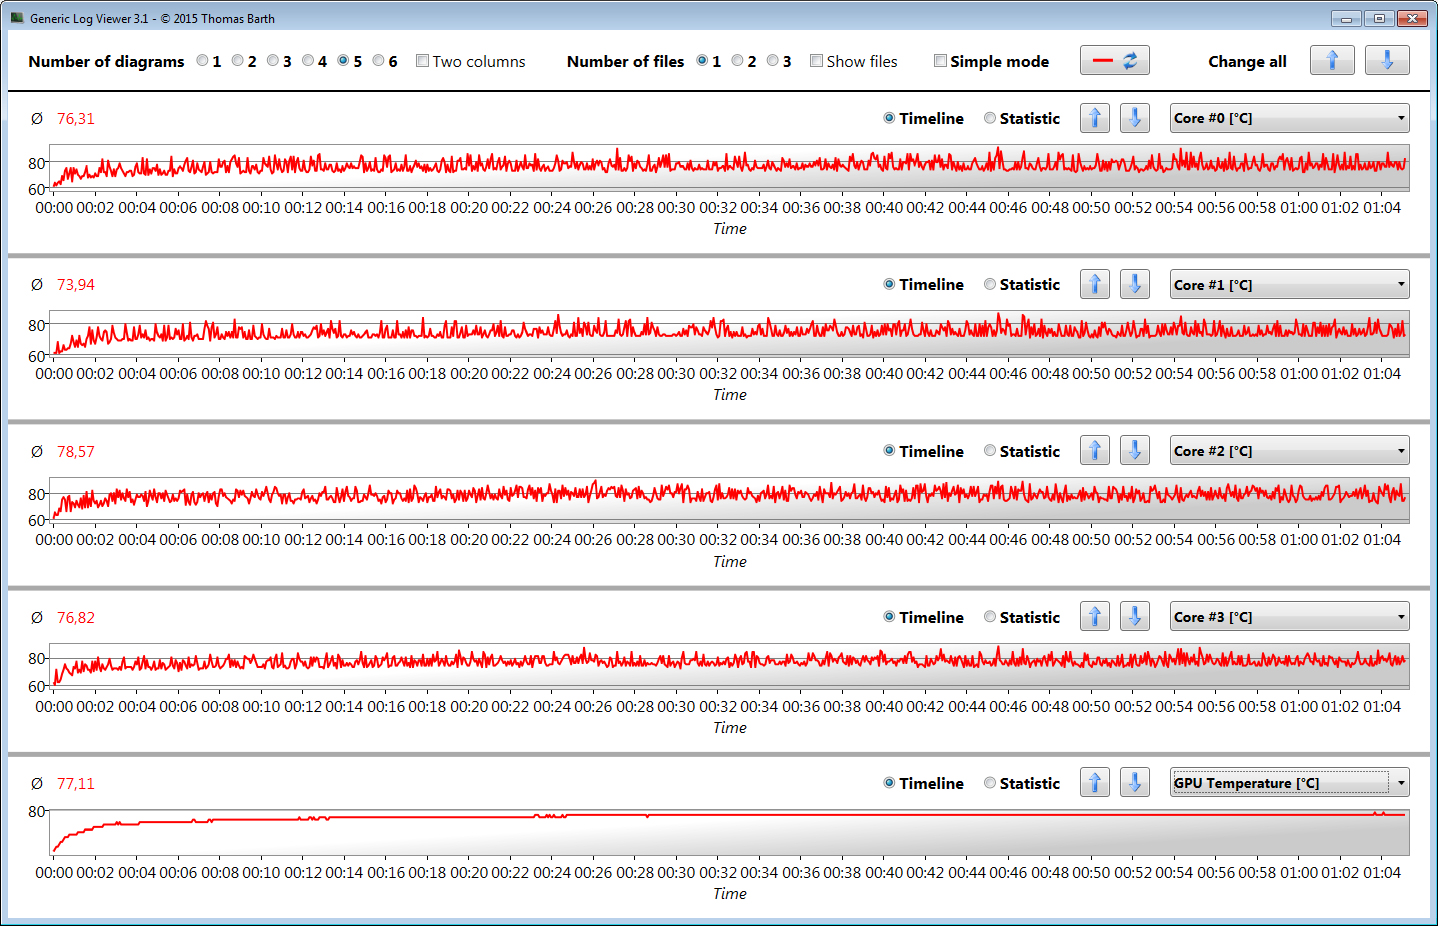1438x926 pixels.
Task: Select 1 for Number of files
Action: (x=702, y=61)
